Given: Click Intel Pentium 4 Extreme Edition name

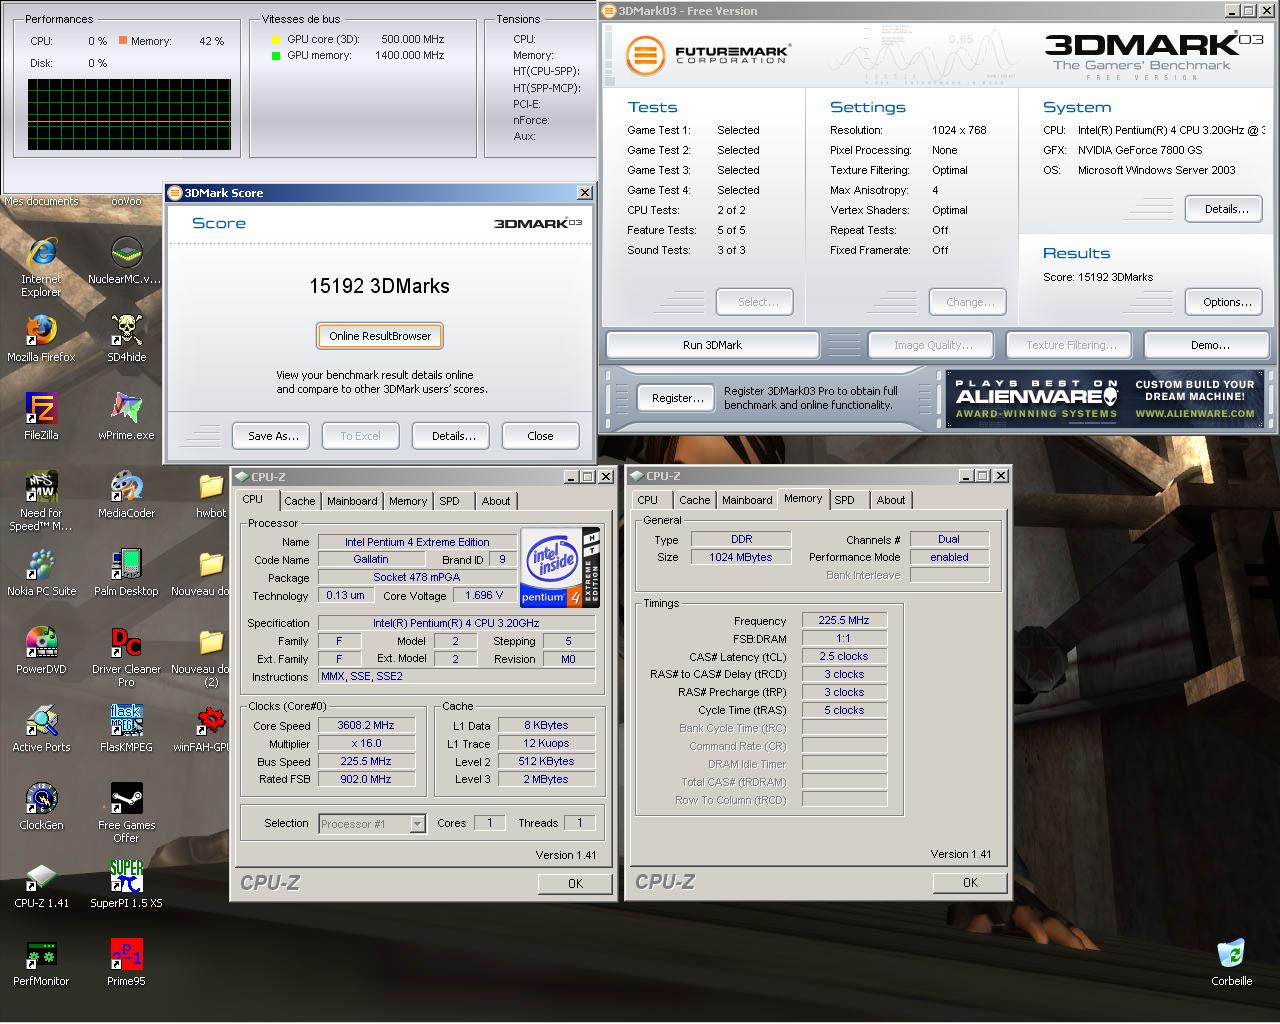Looking at the screenshot, I should click(x=417, y=542).
